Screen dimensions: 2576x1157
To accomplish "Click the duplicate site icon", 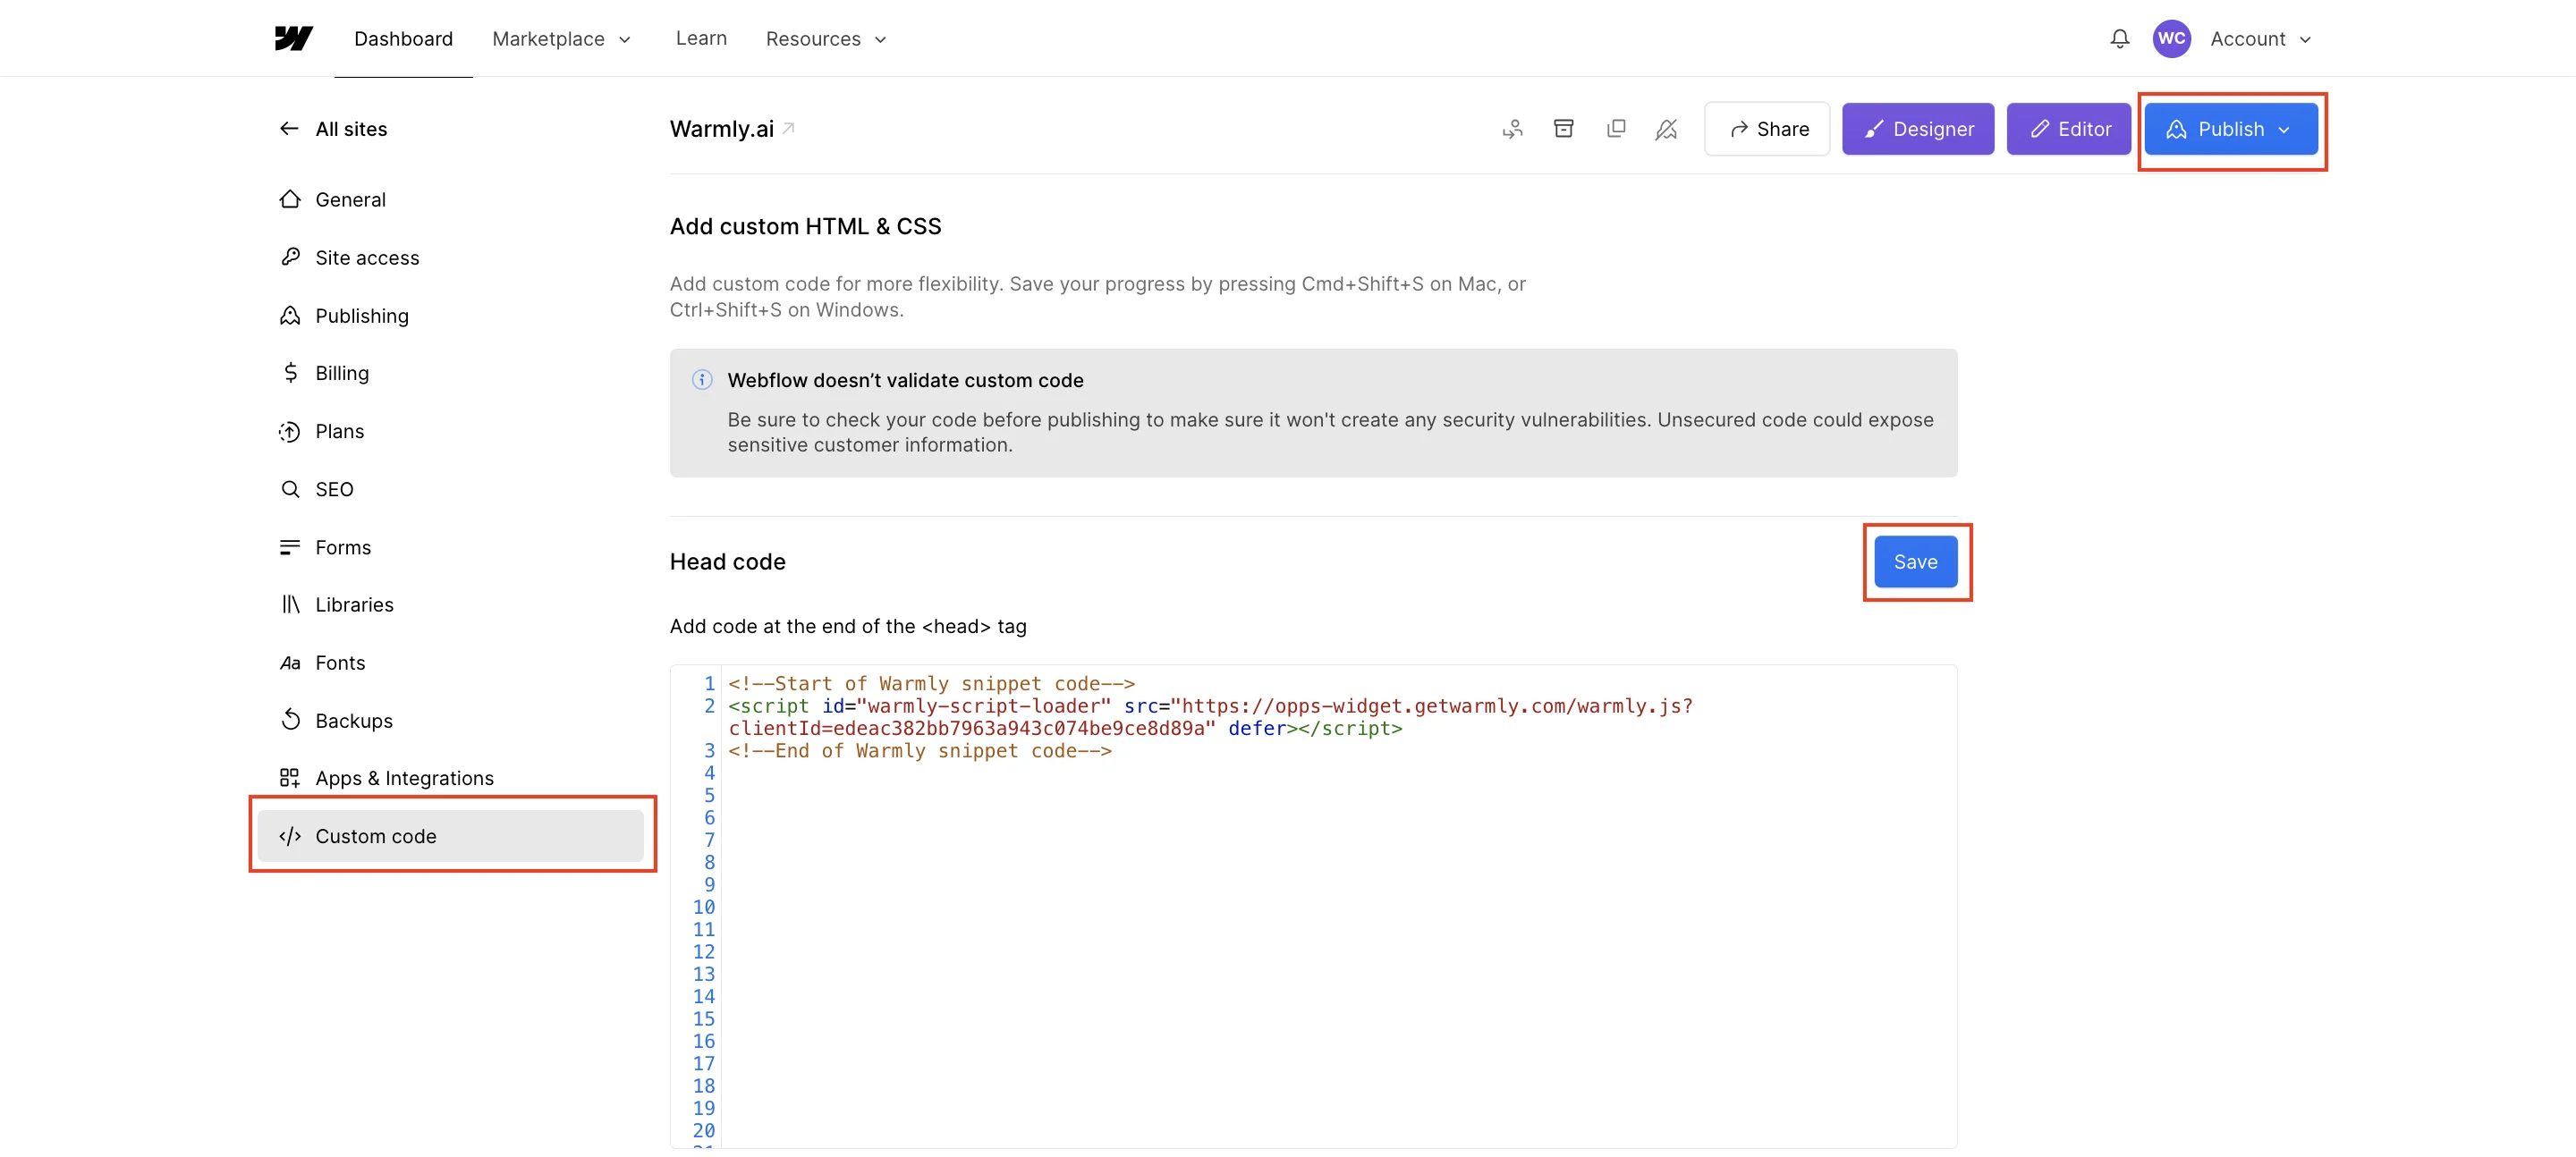I will (x=1615, y=128).
